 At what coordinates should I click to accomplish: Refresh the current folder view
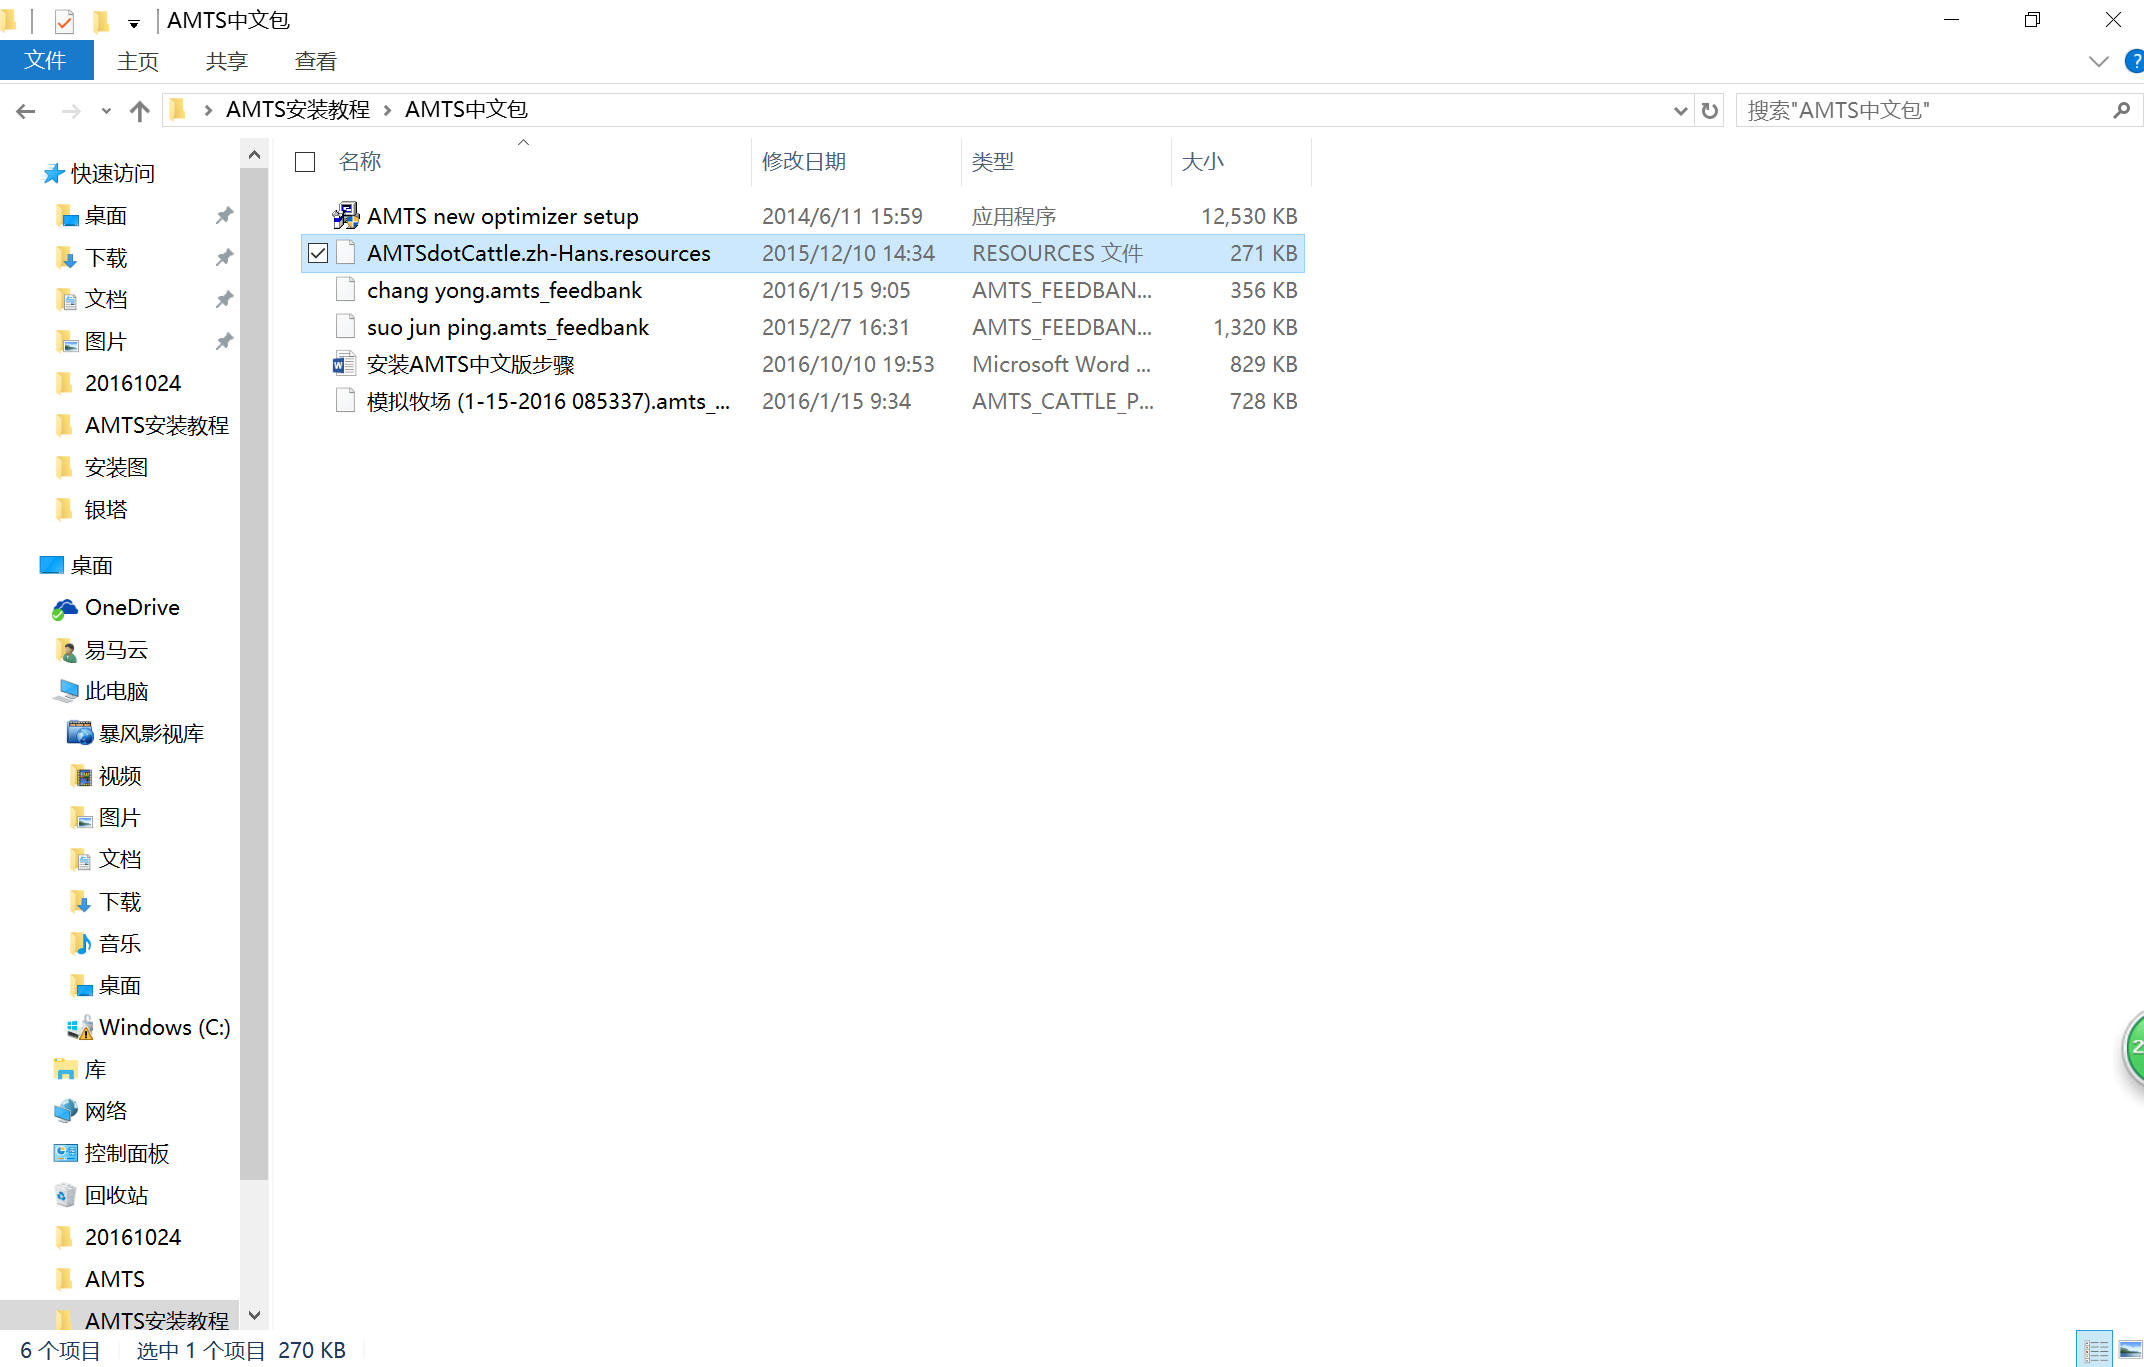click(1710, 110)
